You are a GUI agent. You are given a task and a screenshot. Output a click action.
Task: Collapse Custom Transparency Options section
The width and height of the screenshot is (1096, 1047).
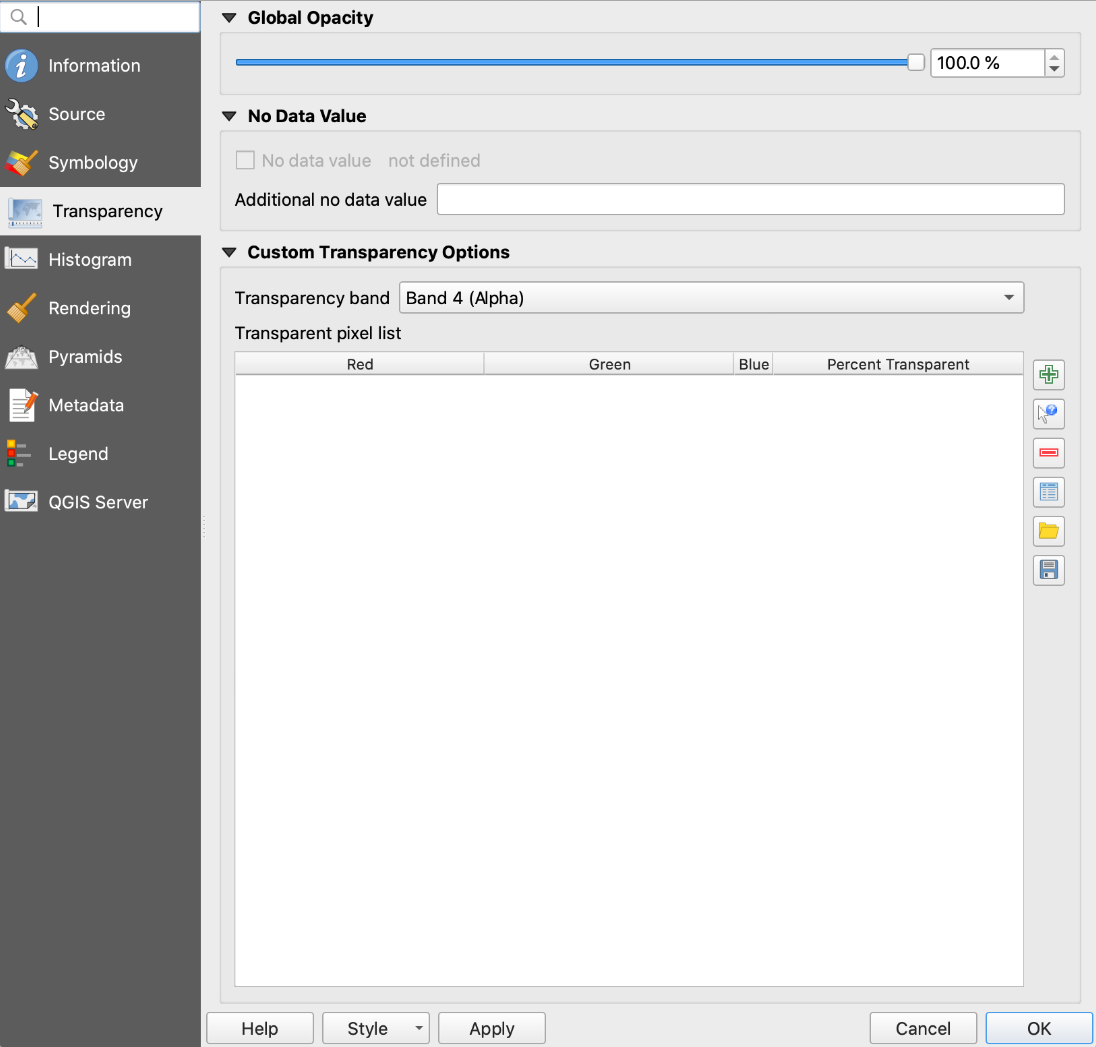point(229,252)
